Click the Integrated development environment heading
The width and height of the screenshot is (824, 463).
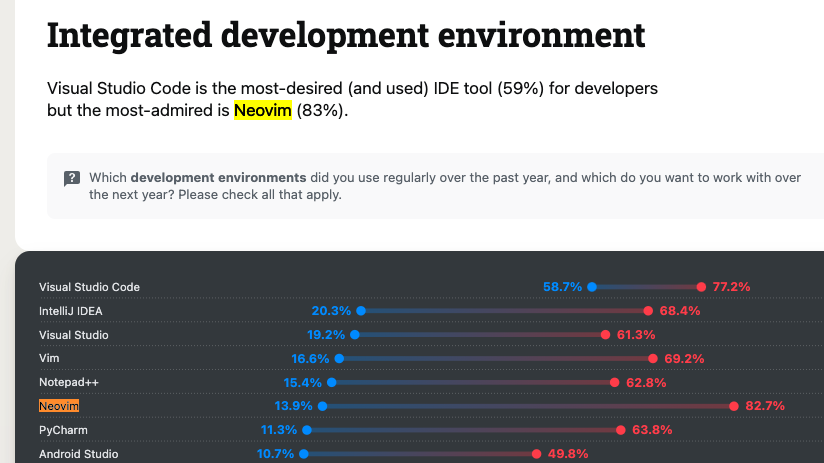click(x=346, y=35)
